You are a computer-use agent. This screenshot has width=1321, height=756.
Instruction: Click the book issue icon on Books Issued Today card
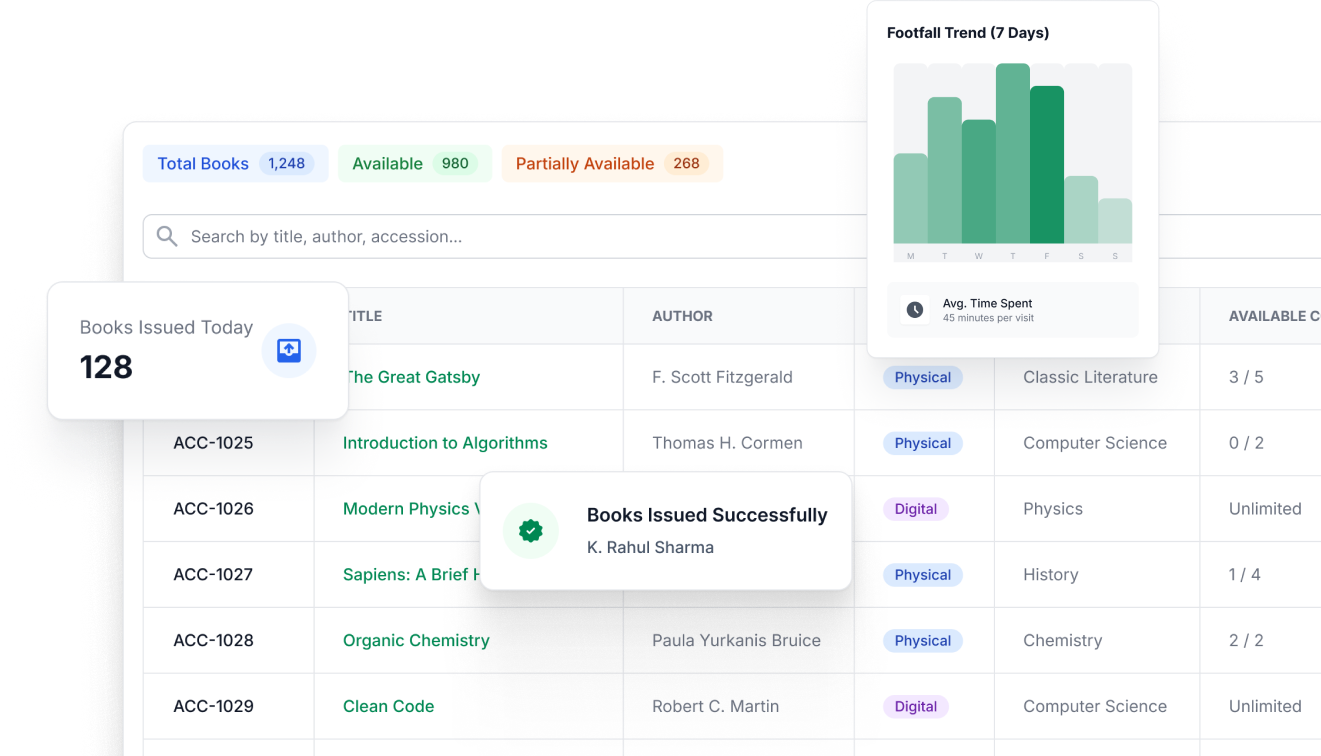click(289, 351)
